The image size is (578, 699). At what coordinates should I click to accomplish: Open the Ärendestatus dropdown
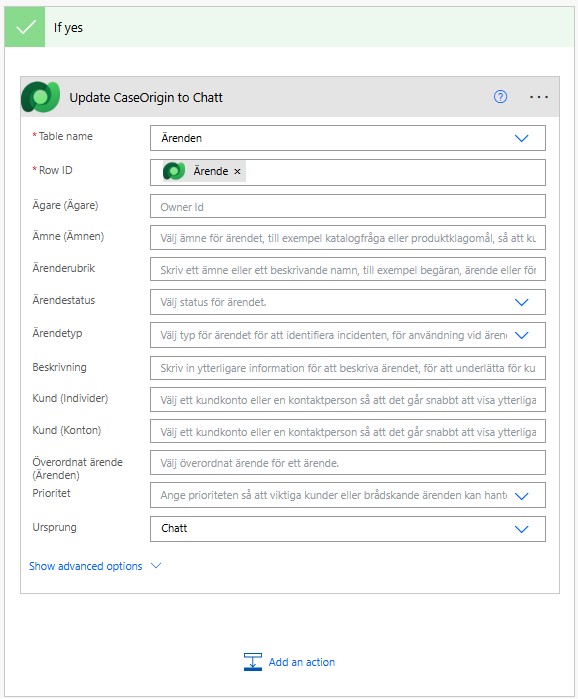pos(521,302)
